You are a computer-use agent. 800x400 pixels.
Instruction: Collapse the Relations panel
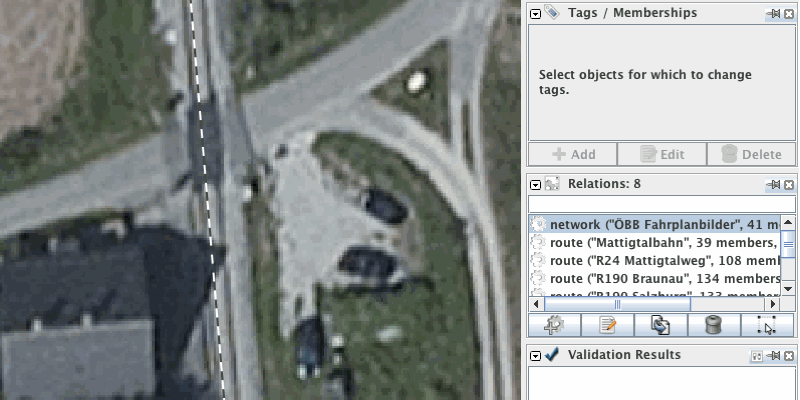coord(535,185)
